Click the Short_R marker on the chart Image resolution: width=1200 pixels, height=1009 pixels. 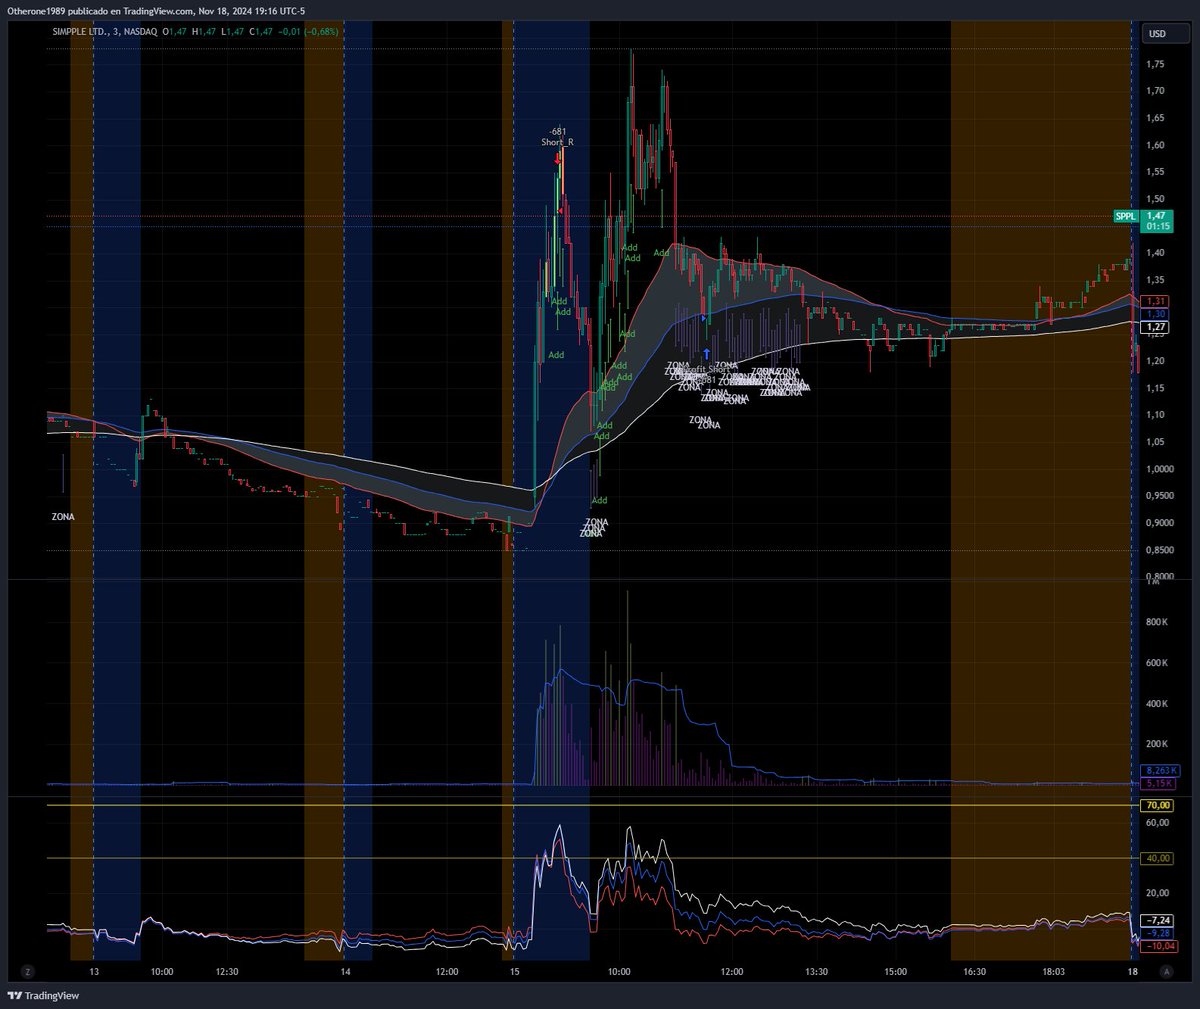point(558,142)
